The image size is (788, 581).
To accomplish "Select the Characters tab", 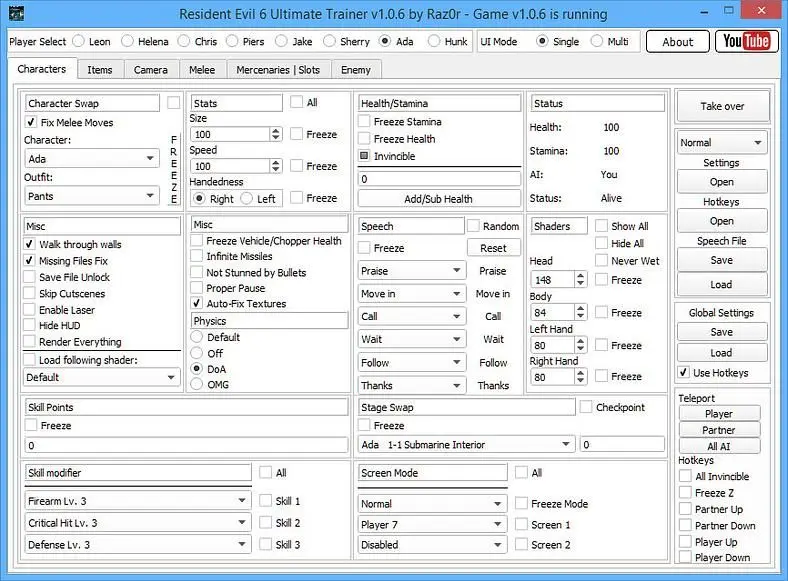I will [42, 69].
